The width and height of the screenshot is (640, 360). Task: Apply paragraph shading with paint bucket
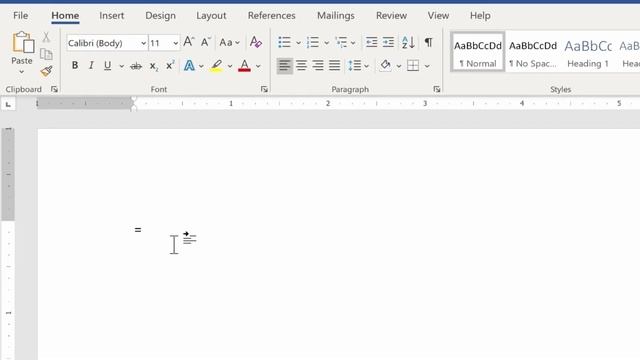(x=385, y=65)
